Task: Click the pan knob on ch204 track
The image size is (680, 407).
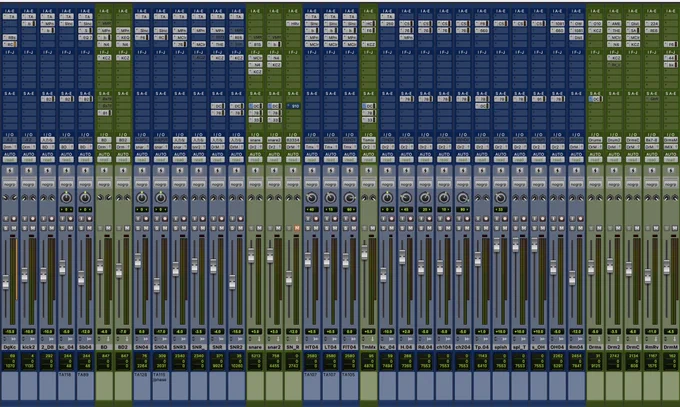Action: point(463,198)
